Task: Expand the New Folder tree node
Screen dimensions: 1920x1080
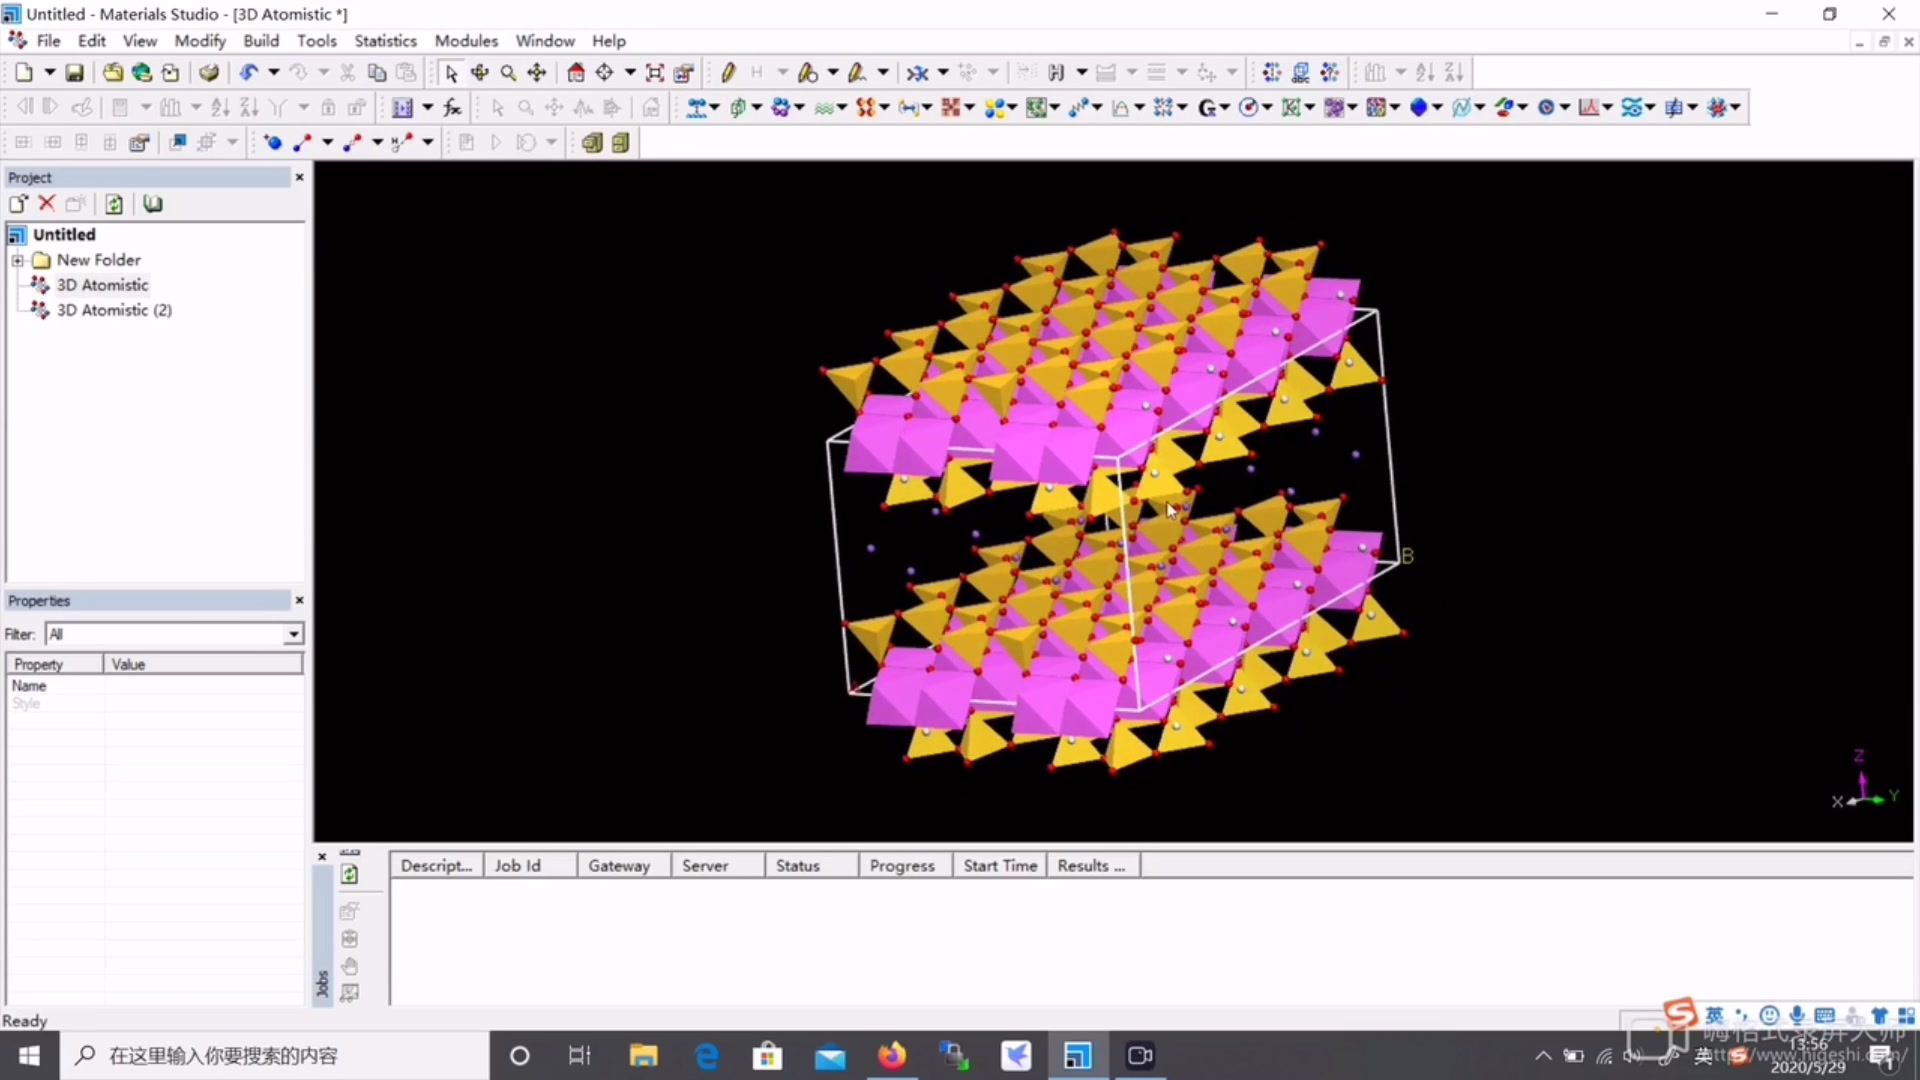Action: pos(18,259)
